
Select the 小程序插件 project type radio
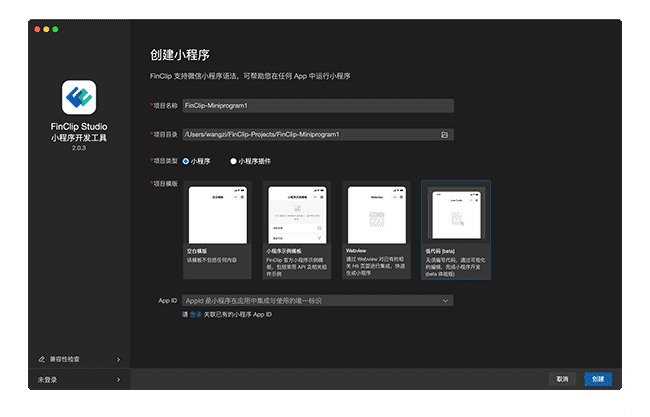coord(233,161)
